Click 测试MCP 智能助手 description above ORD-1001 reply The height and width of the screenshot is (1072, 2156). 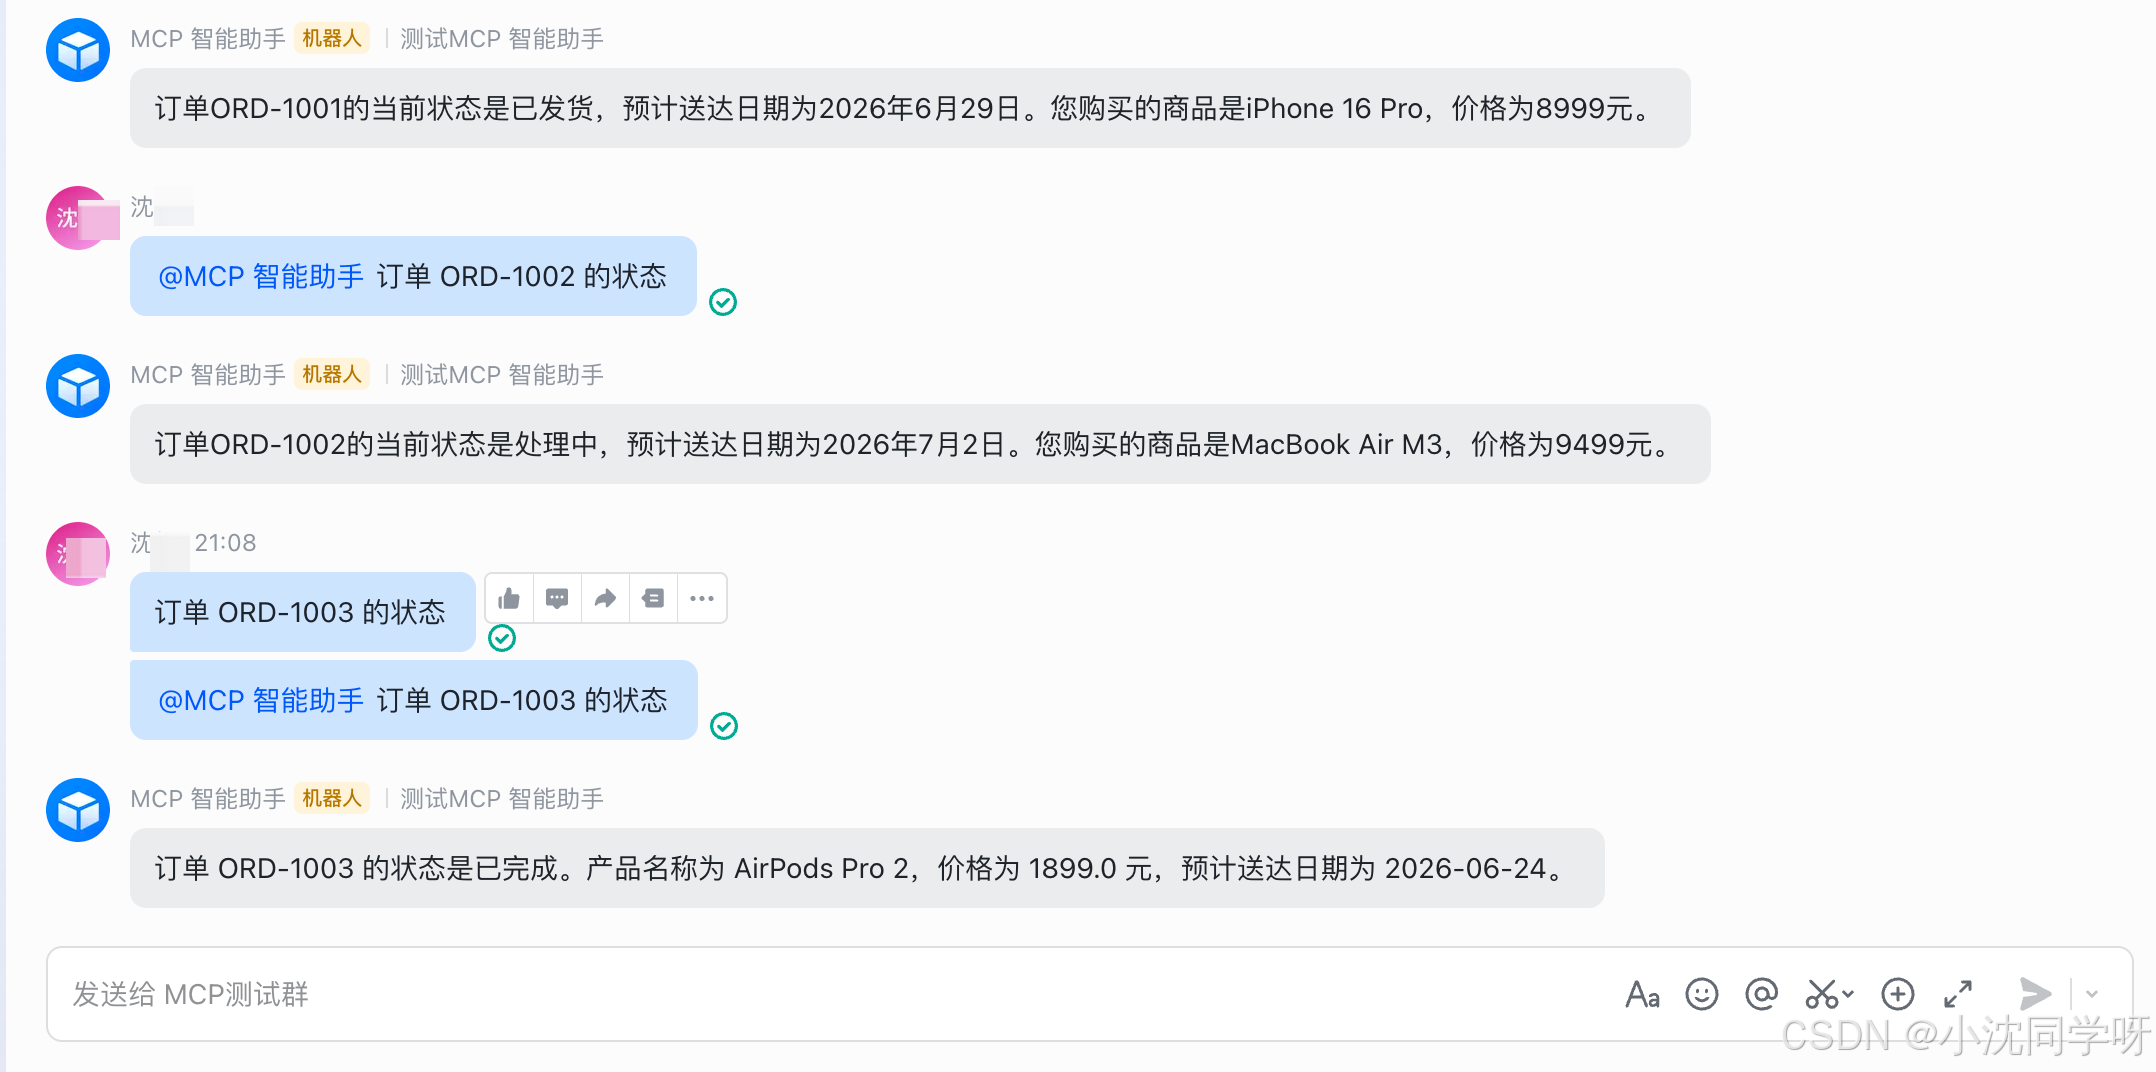(502, 39)
